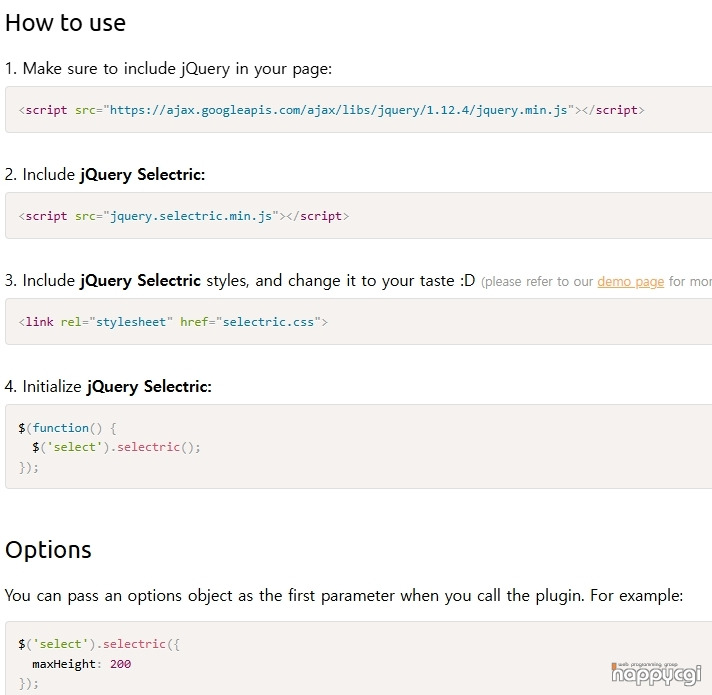Screen dimensions: 712x695
Task: Click 'selectric.css' in link snippet
Action: (268, 322)
